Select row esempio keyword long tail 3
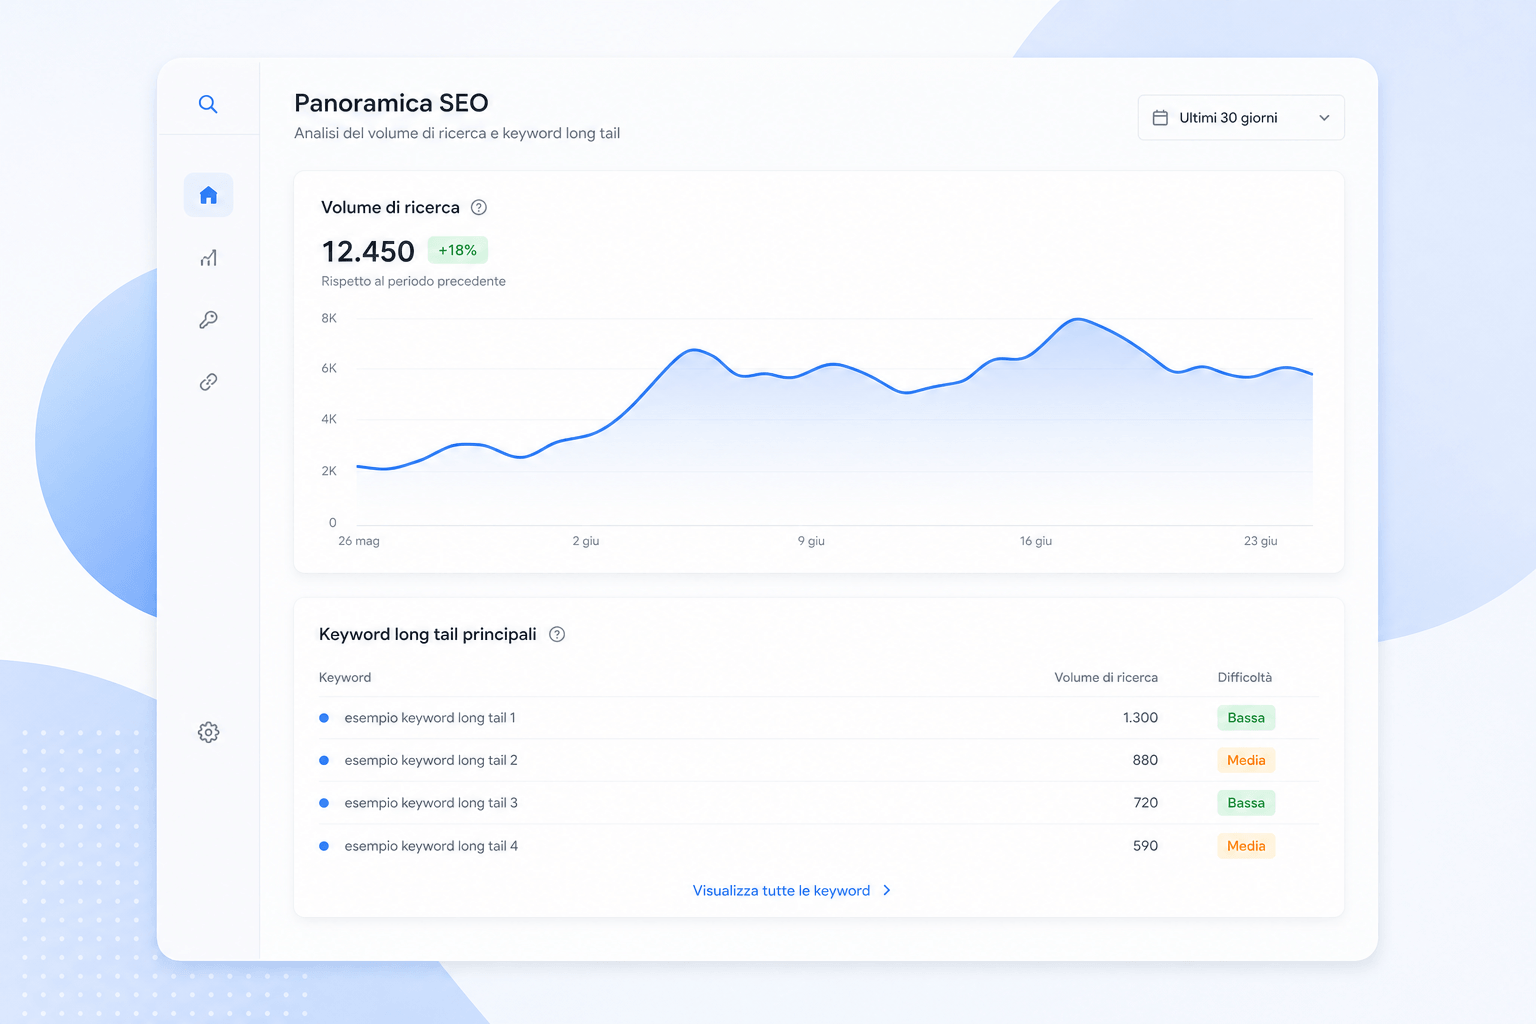Screen dimensions: 1536x1024 click(x=818, y=803)
